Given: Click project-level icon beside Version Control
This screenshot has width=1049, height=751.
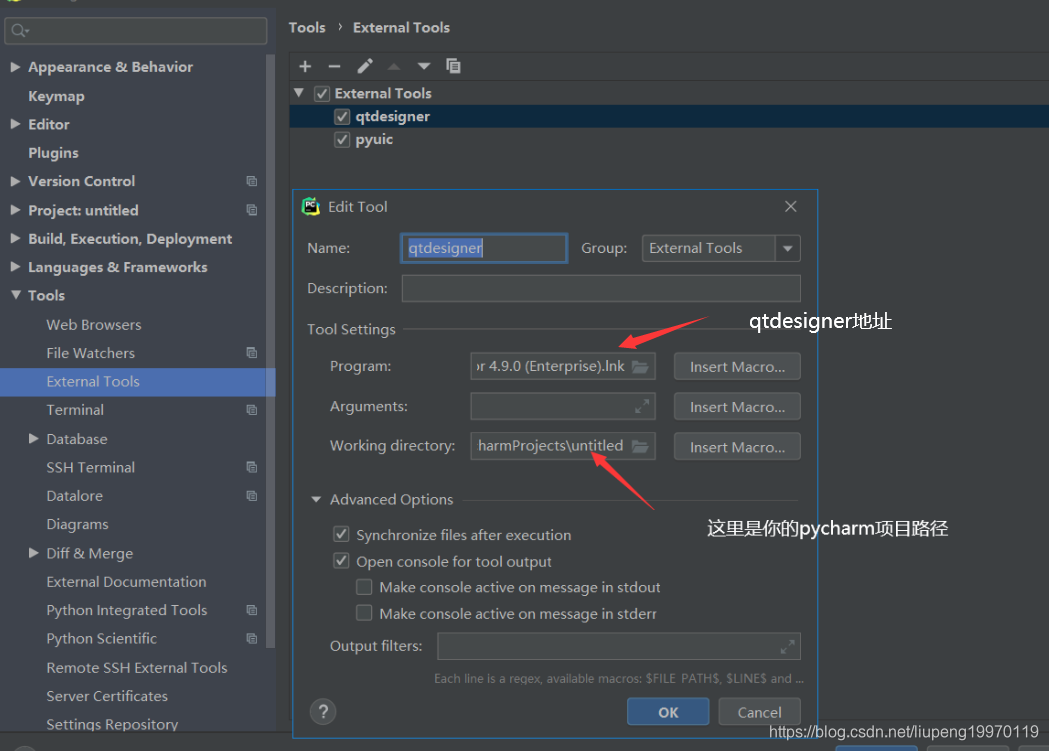Looking at the screenshot, I should pyautogui.click(x=252, y=181).
